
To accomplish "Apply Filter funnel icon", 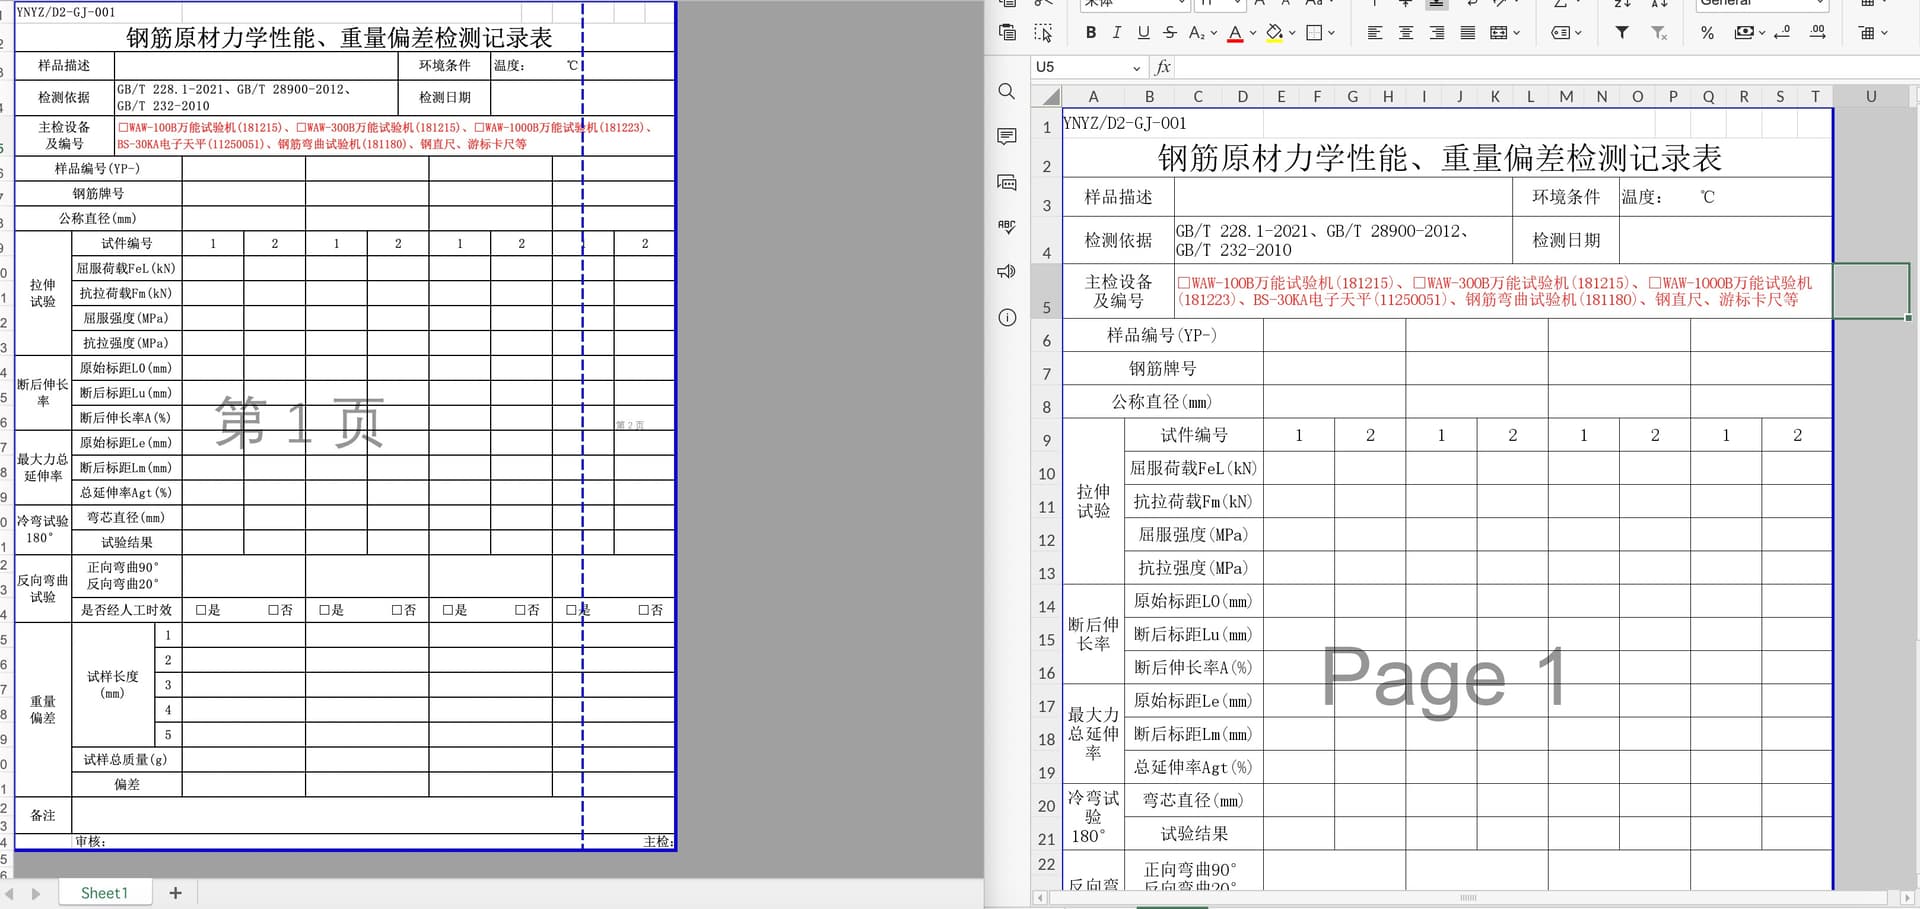I will [1622, 33].
